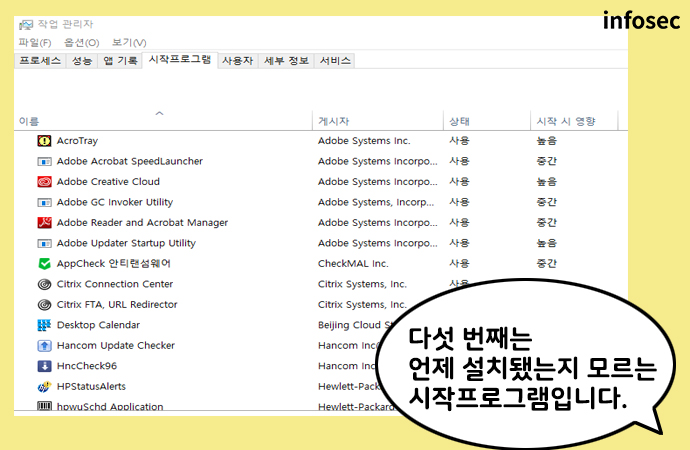Click the Citrix Connection Center icon
690x450 pixels.
coord(44,284)
